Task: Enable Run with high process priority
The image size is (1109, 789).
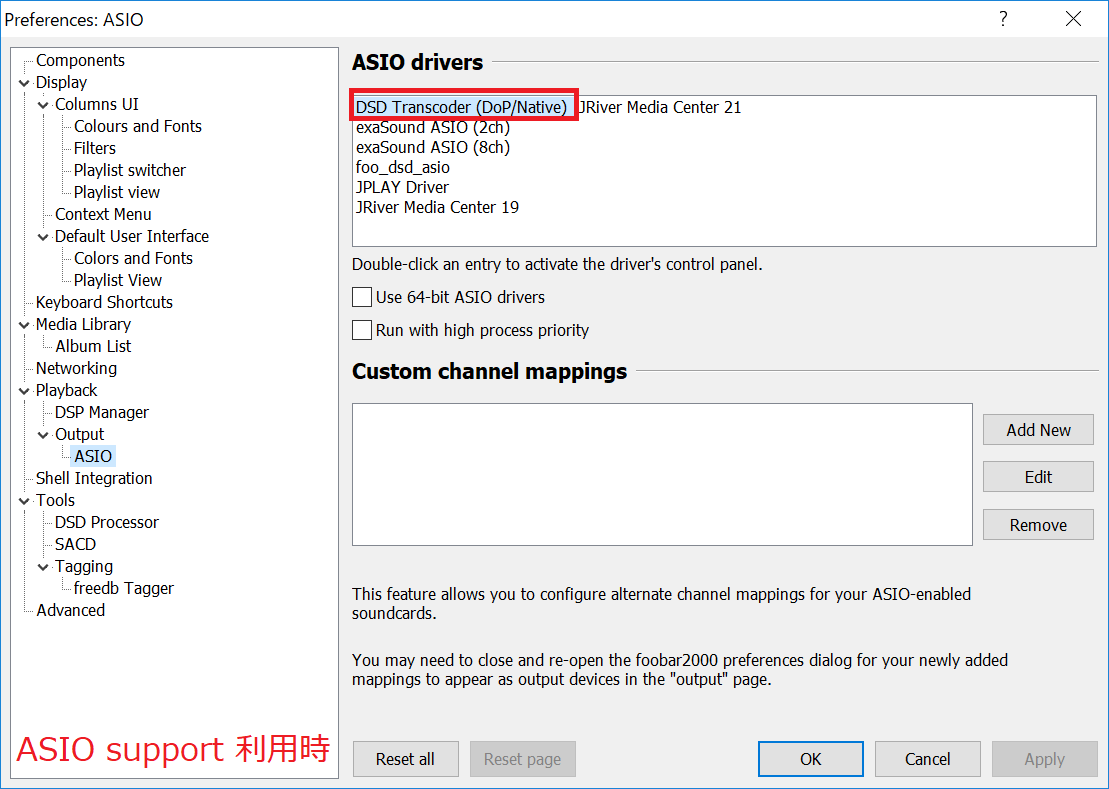Action: (362, 330)
